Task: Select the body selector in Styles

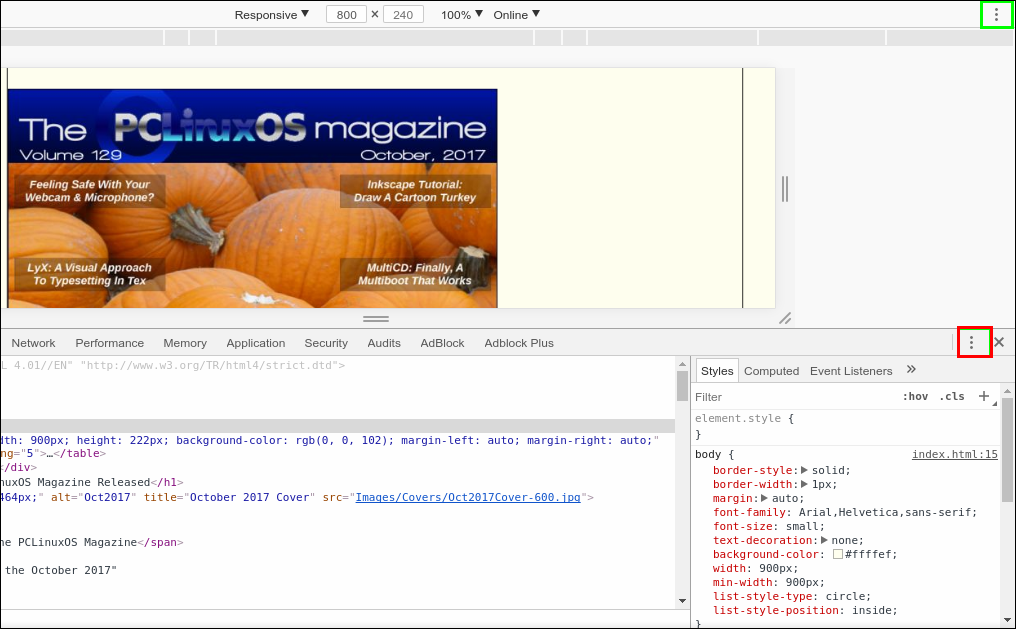Action: coord(708,454)
